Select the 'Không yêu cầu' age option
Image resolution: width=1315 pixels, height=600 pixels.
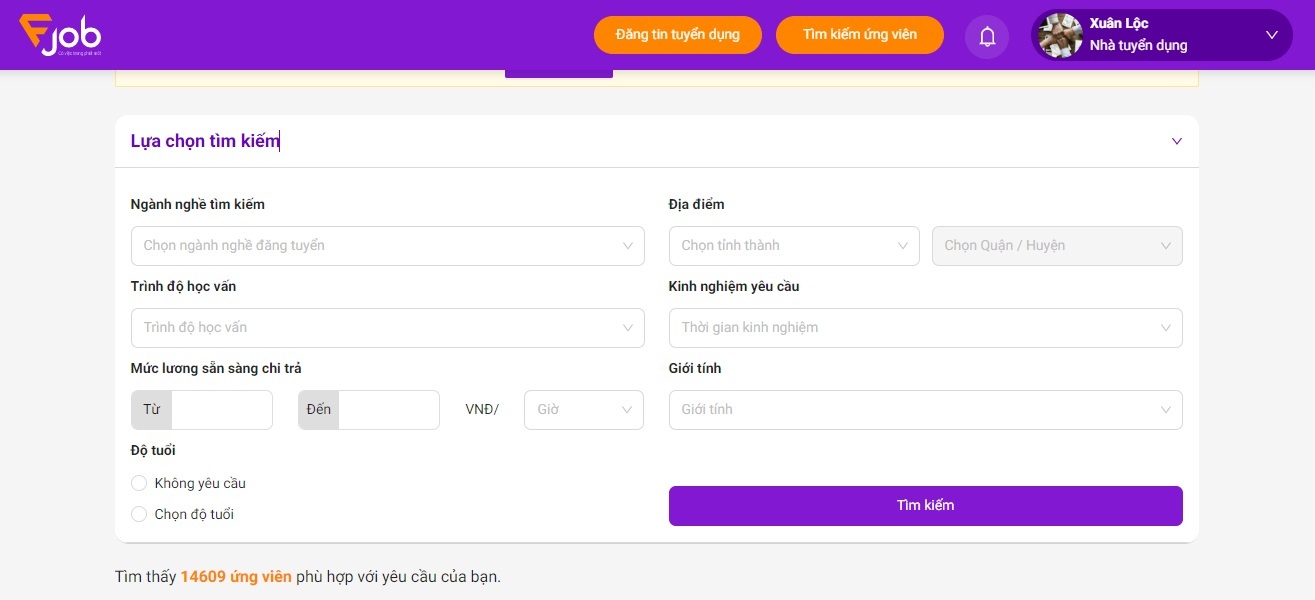coord(139,483)
